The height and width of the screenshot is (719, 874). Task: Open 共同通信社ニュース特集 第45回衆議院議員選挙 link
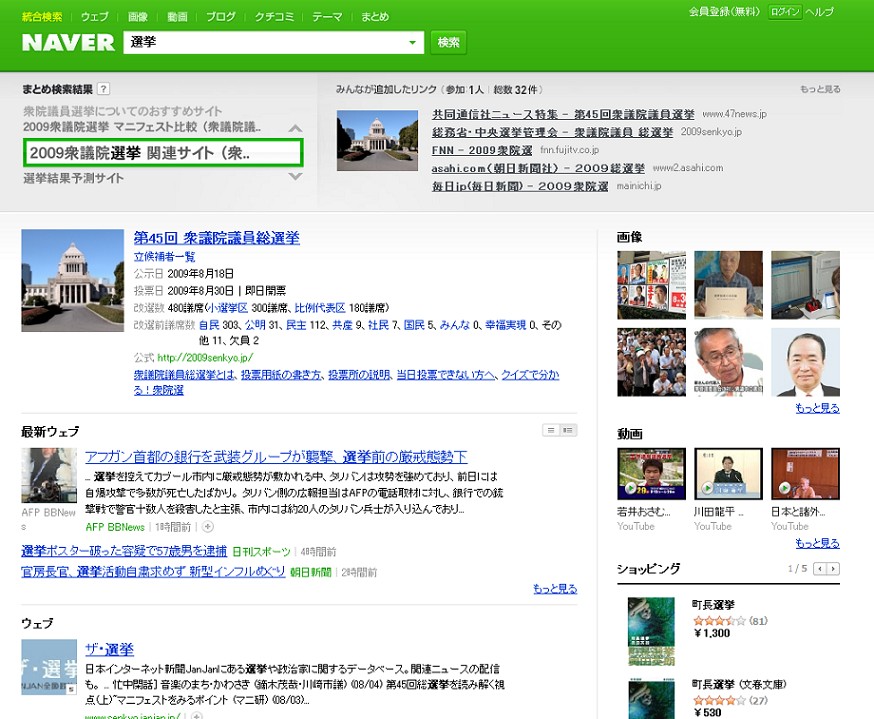[x=563, y=114]
